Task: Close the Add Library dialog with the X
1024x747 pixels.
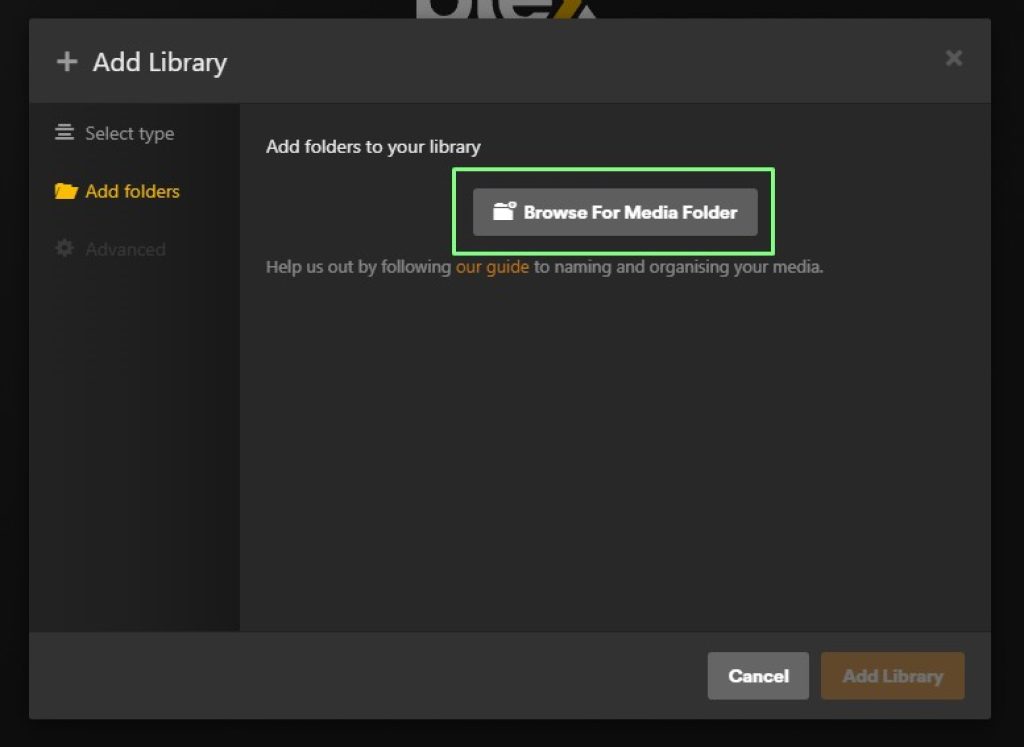Action: [954, 58]
